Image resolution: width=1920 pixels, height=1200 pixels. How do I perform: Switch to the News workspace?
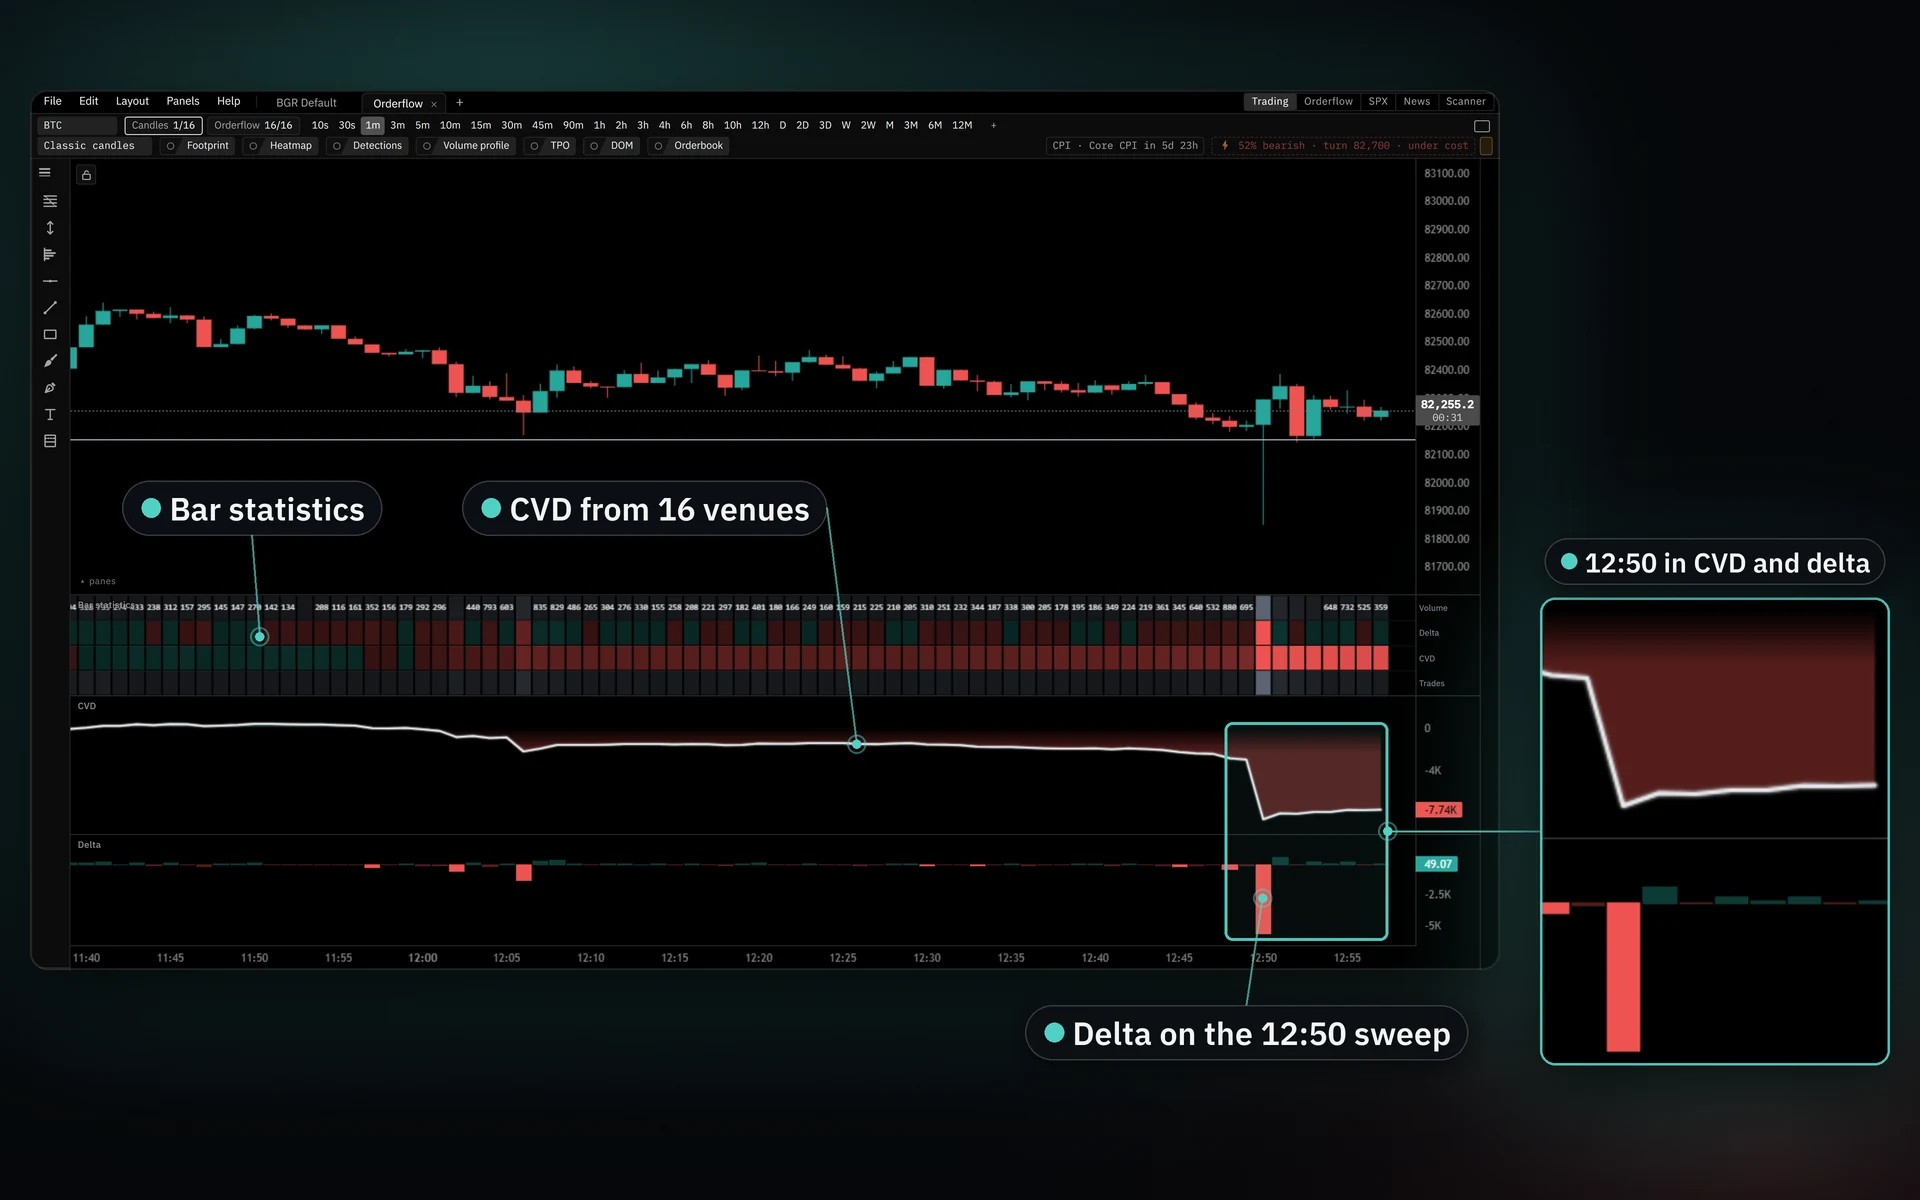1416,102
